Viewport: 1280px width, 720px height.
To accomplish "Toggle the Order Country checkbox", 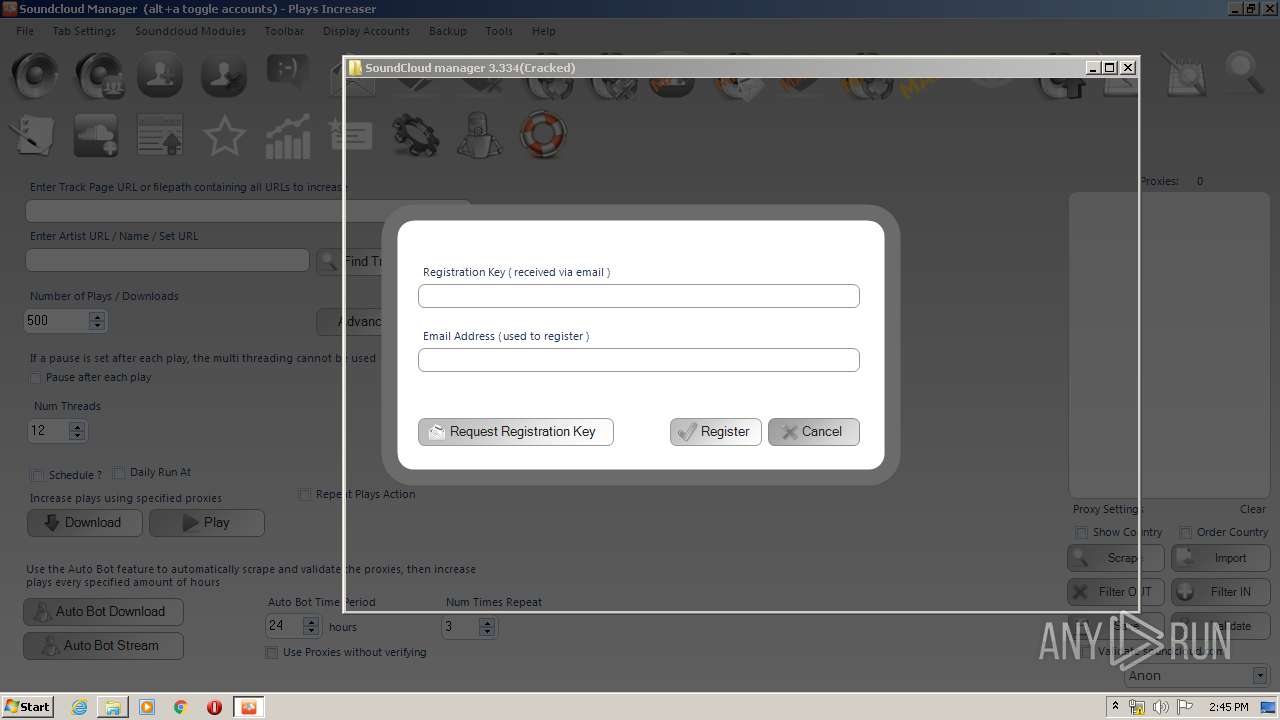I will [x=1185, y=532].
